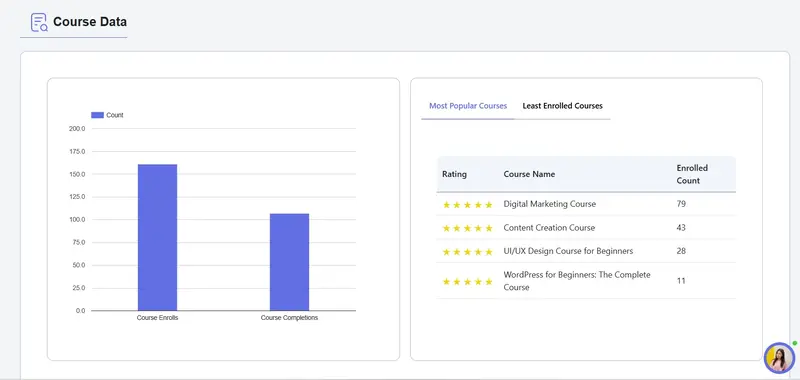Click enrolled count 11

[x=681, y=281]
